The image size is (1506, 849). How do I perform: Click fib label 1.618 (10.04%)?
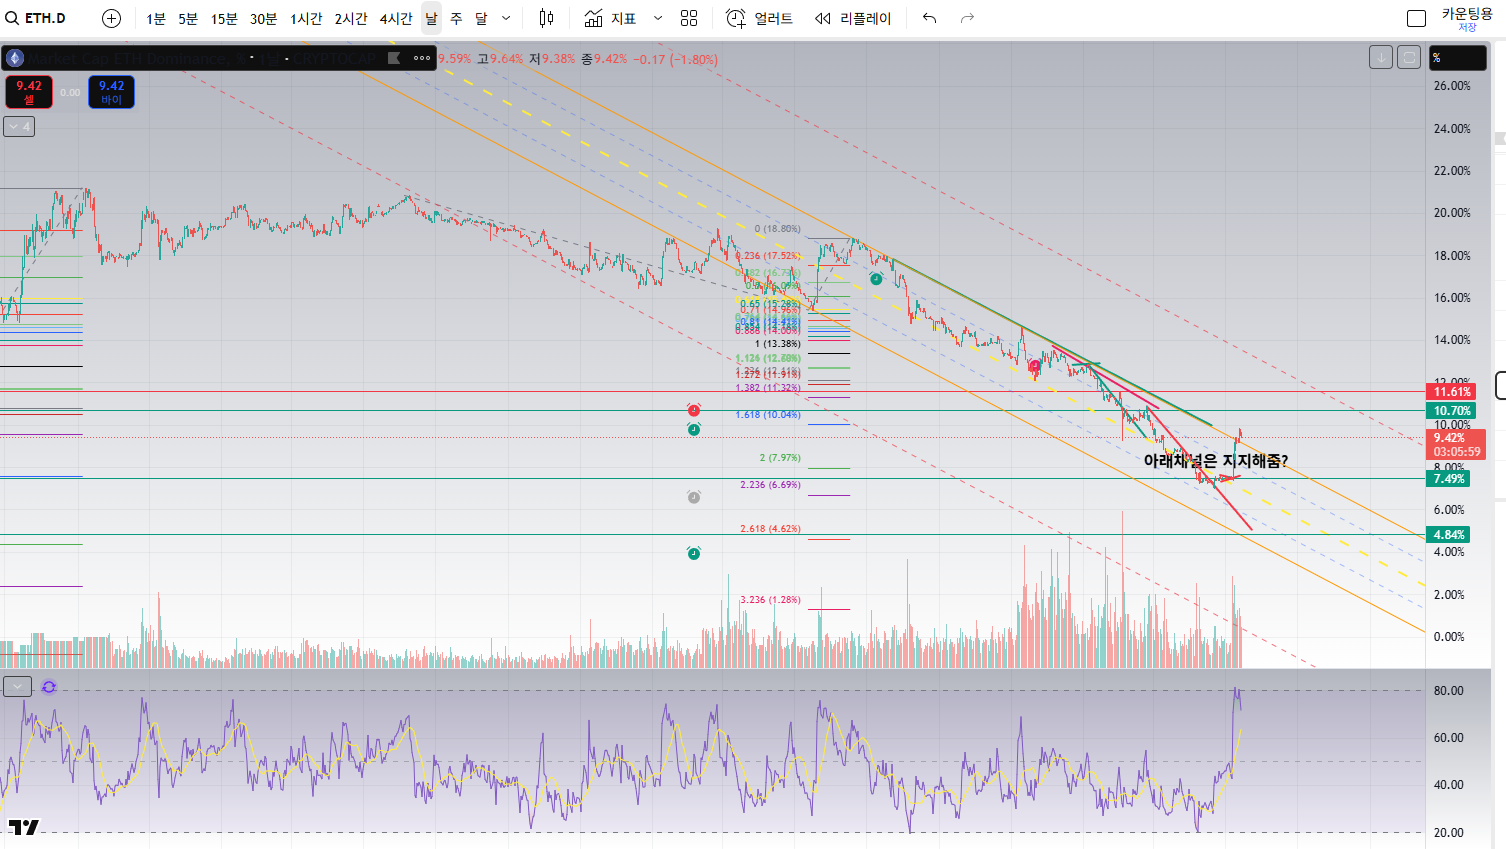768,415
